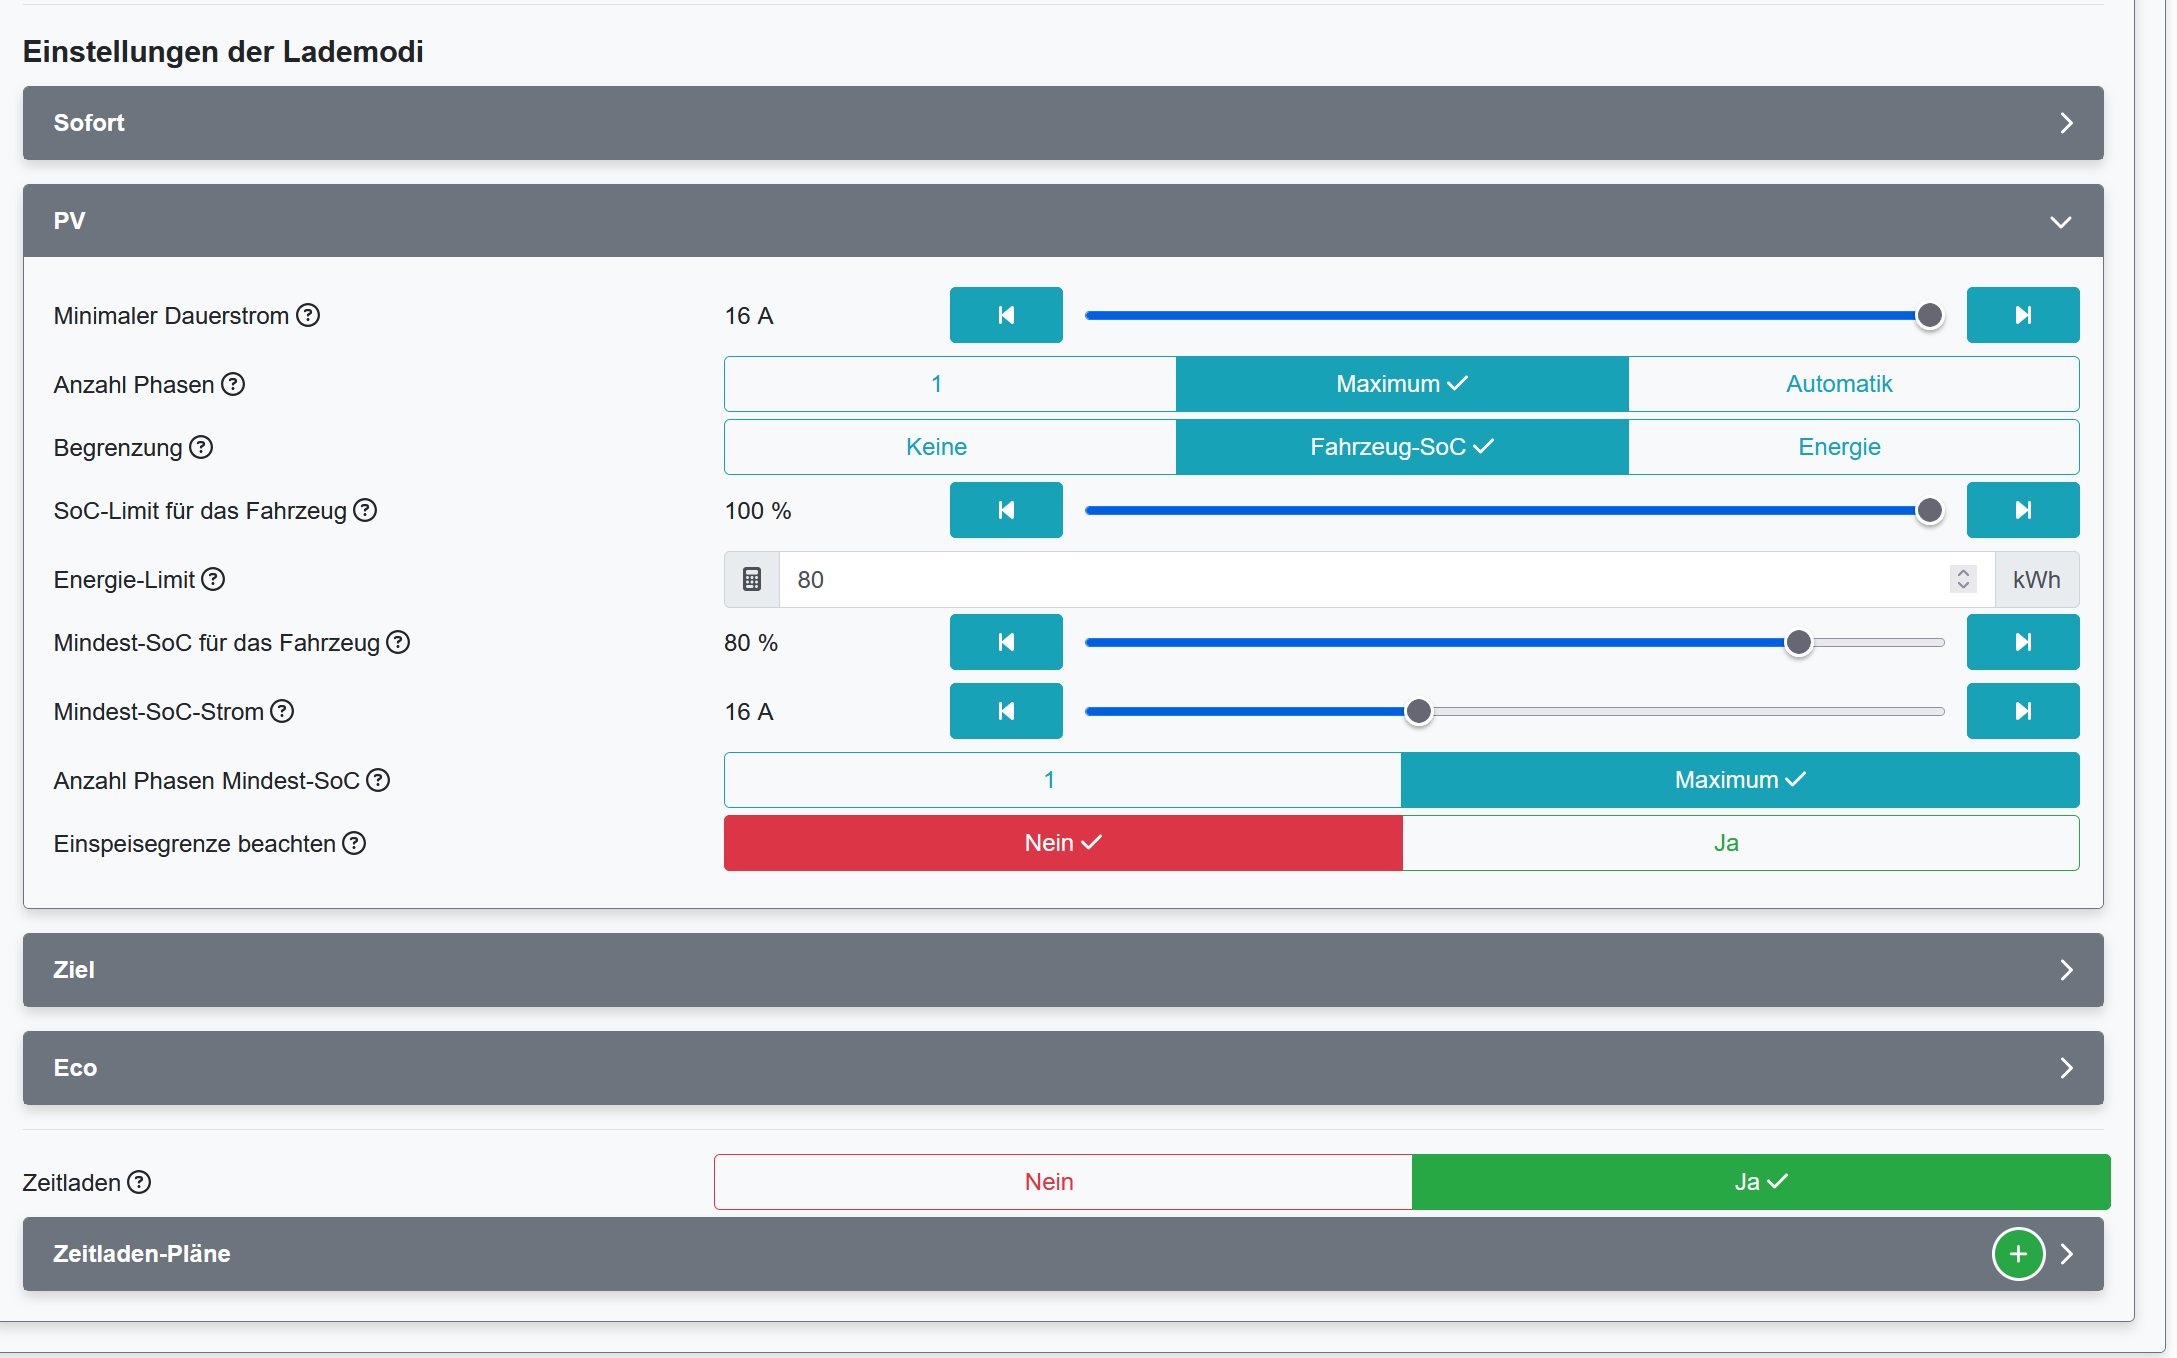This screenshot has height=1358, width=2177.
Task: Click help icon next to Zeitladen
Action: point(139,1183)
